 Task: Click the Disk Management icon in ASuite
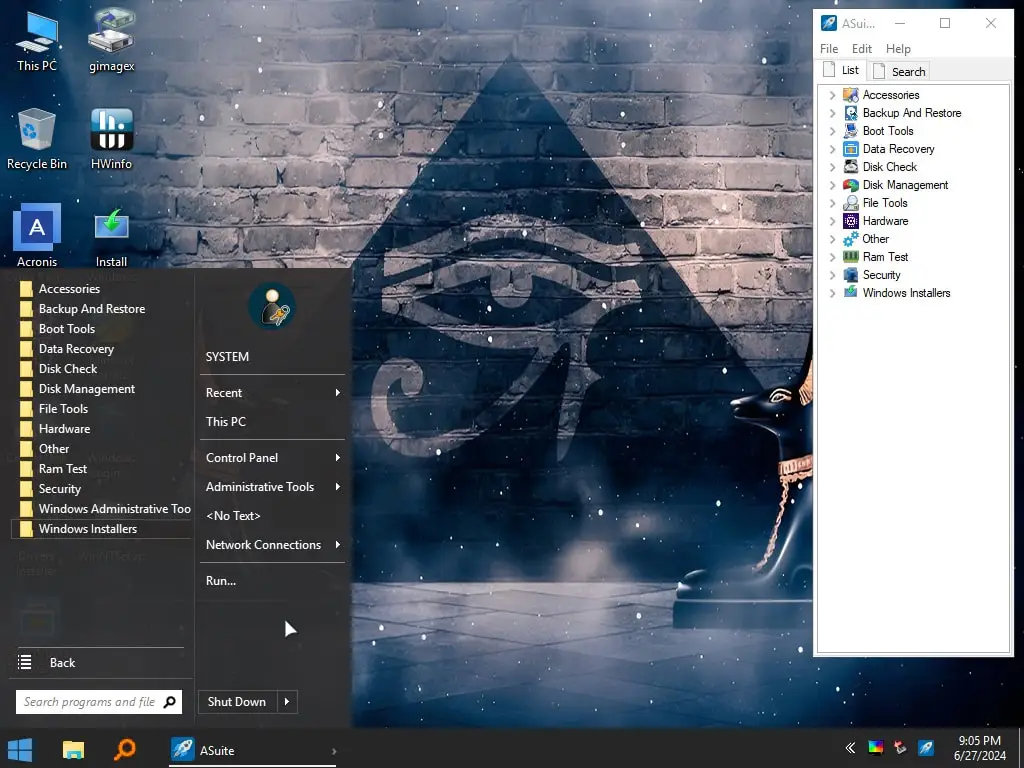pos(850,185)
